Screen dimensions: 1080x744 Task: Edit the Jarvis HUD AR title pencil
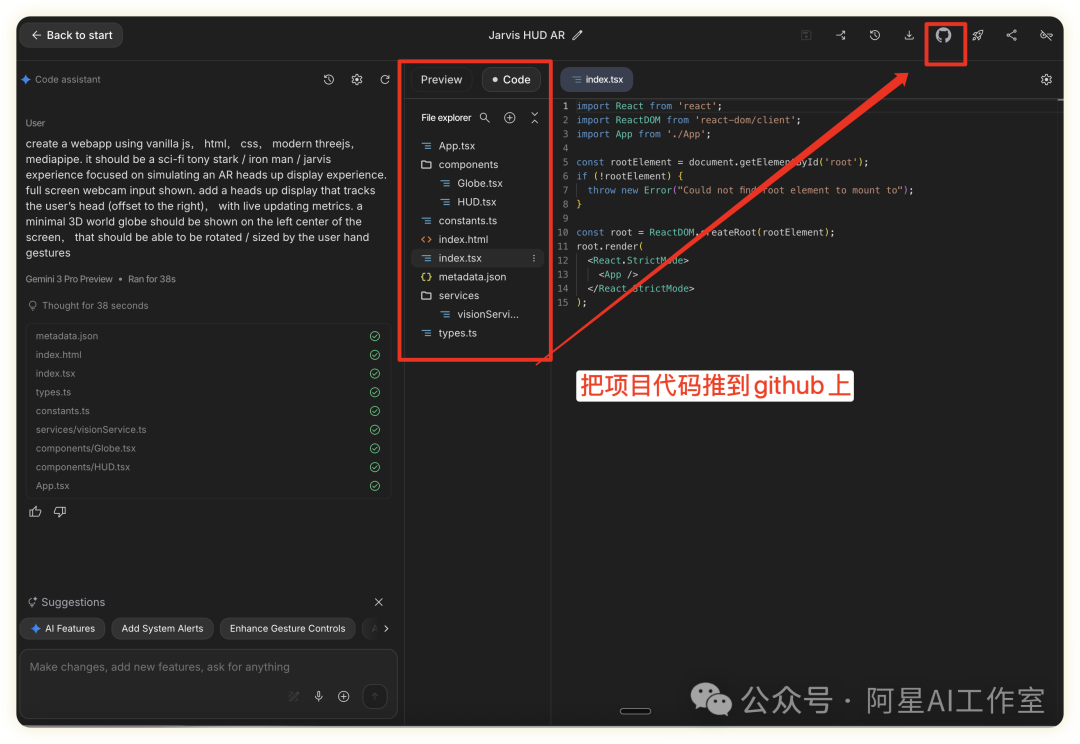(x=577, y=35)
